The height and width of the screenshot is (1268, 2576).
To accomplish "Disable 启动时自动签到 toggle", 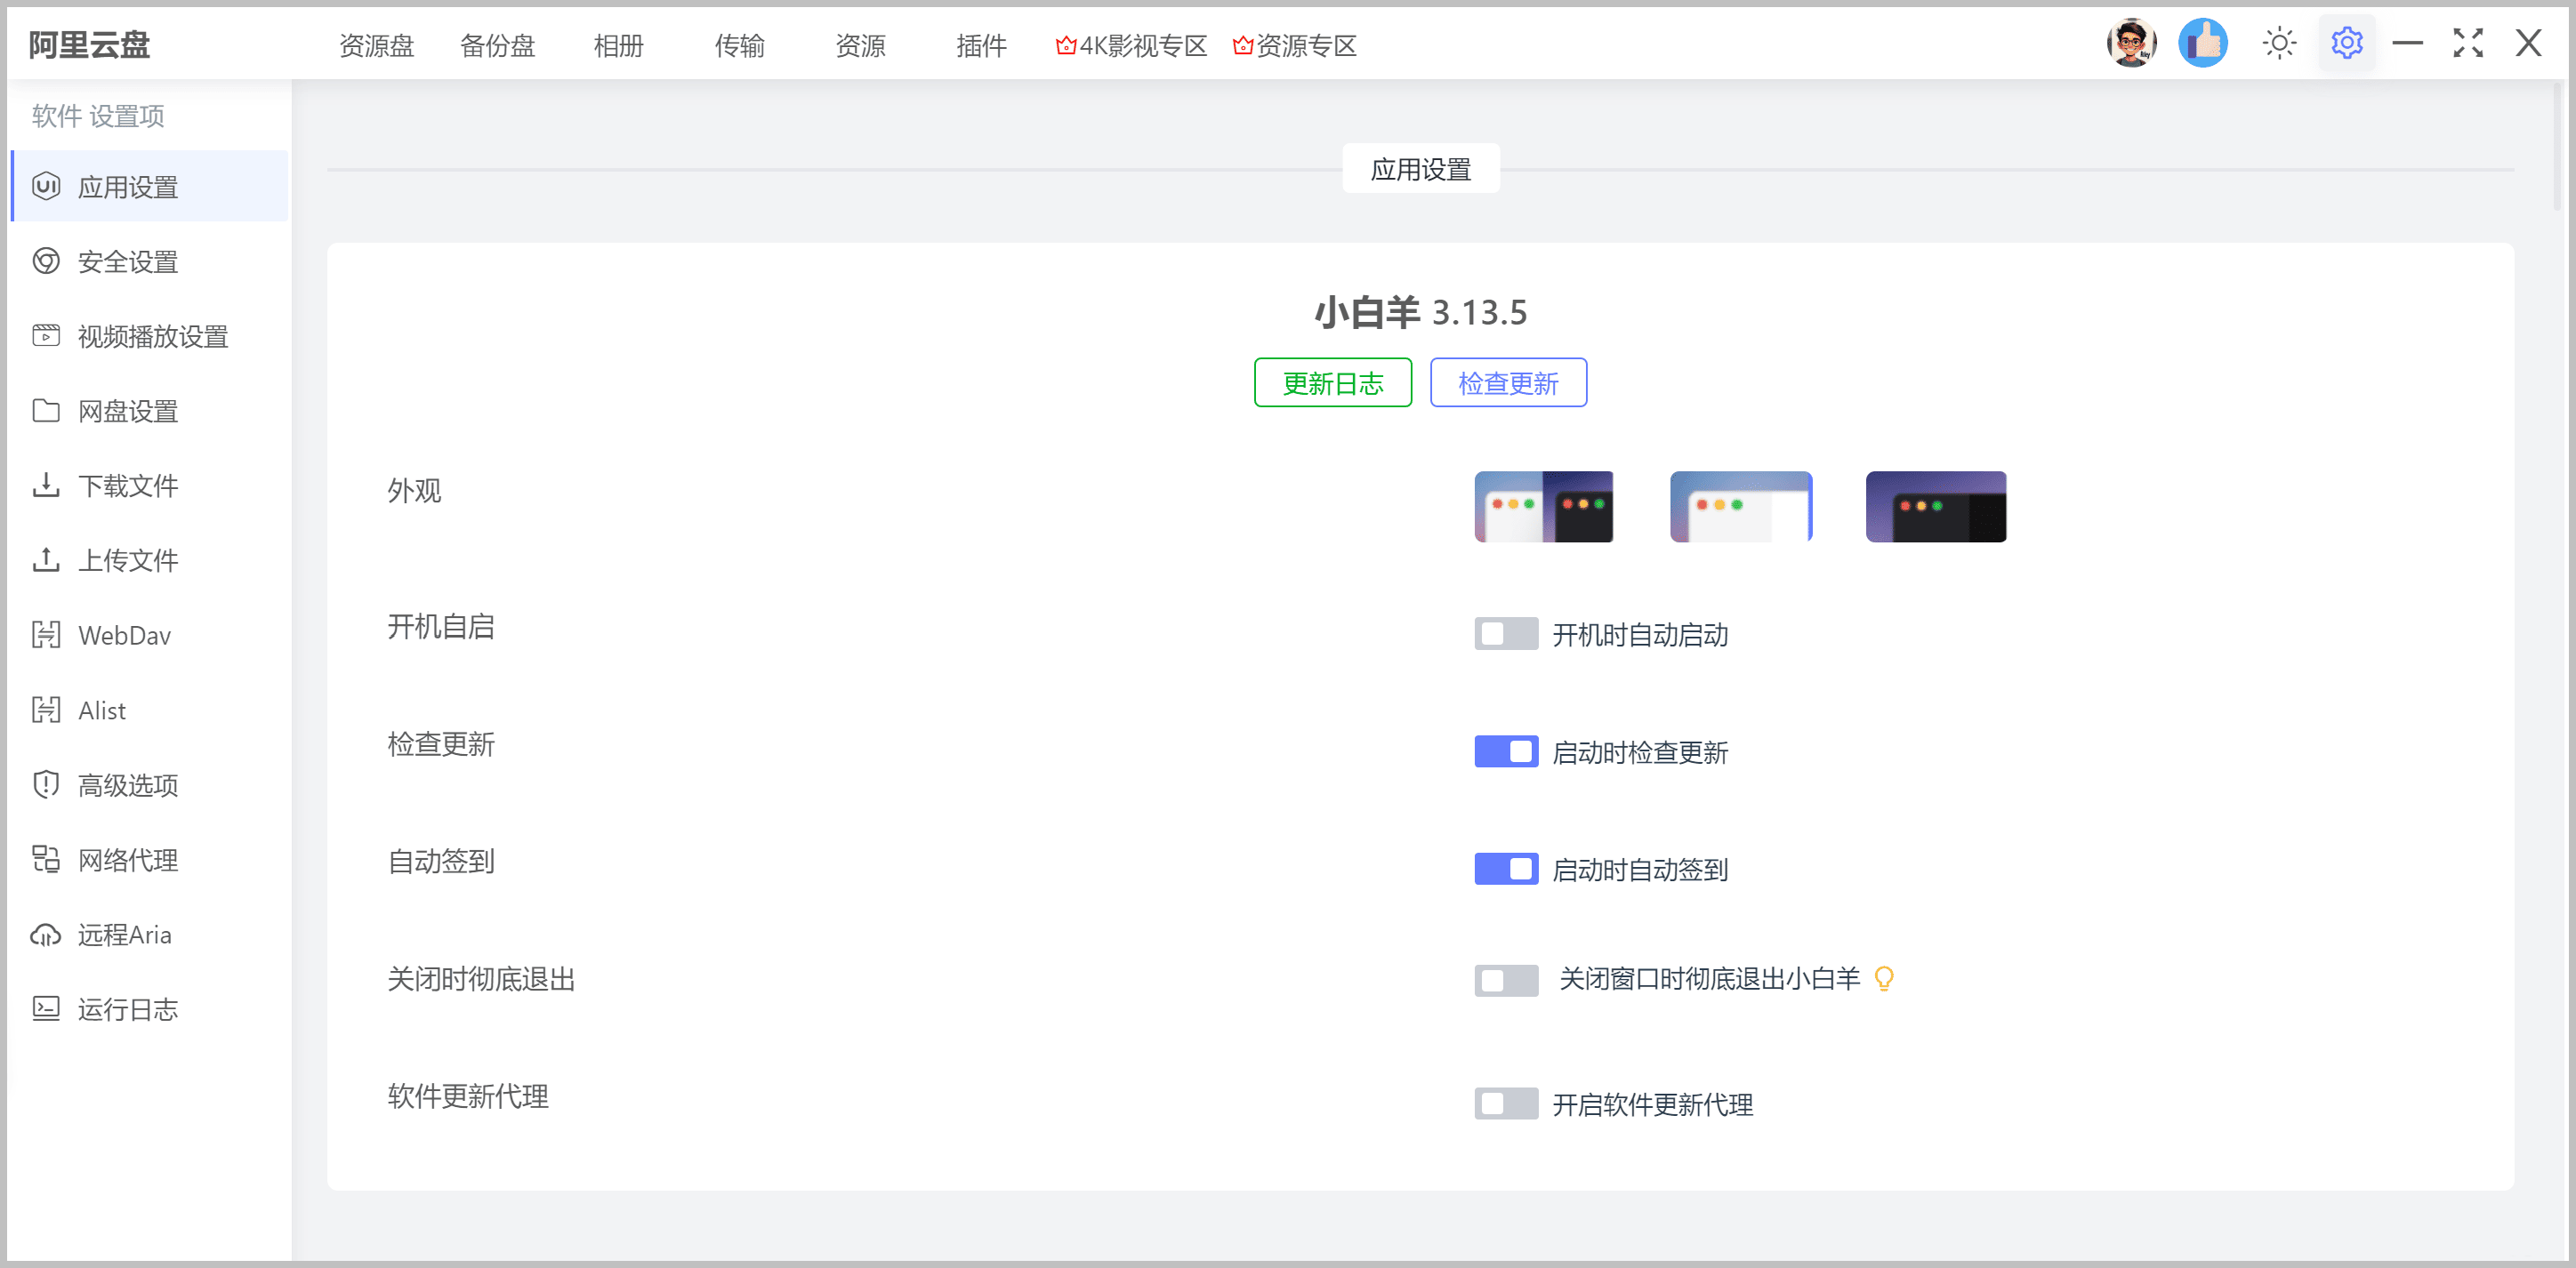I will click(x=1506, y=869).
